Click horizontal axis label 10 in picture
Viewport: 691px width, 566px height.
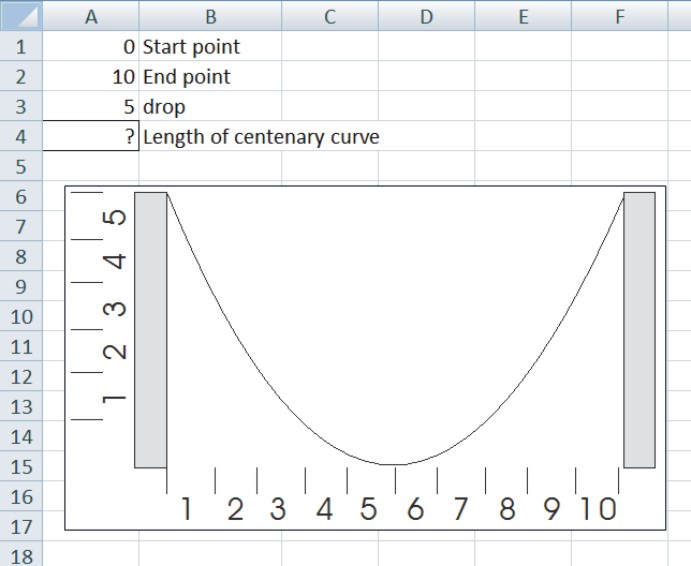598,509
